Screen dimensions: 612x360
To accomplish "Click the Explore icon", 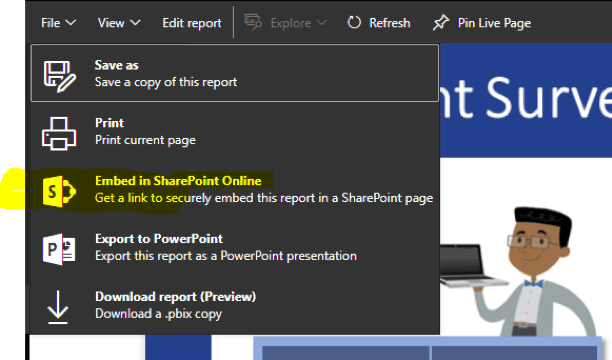I will point(253,22).
